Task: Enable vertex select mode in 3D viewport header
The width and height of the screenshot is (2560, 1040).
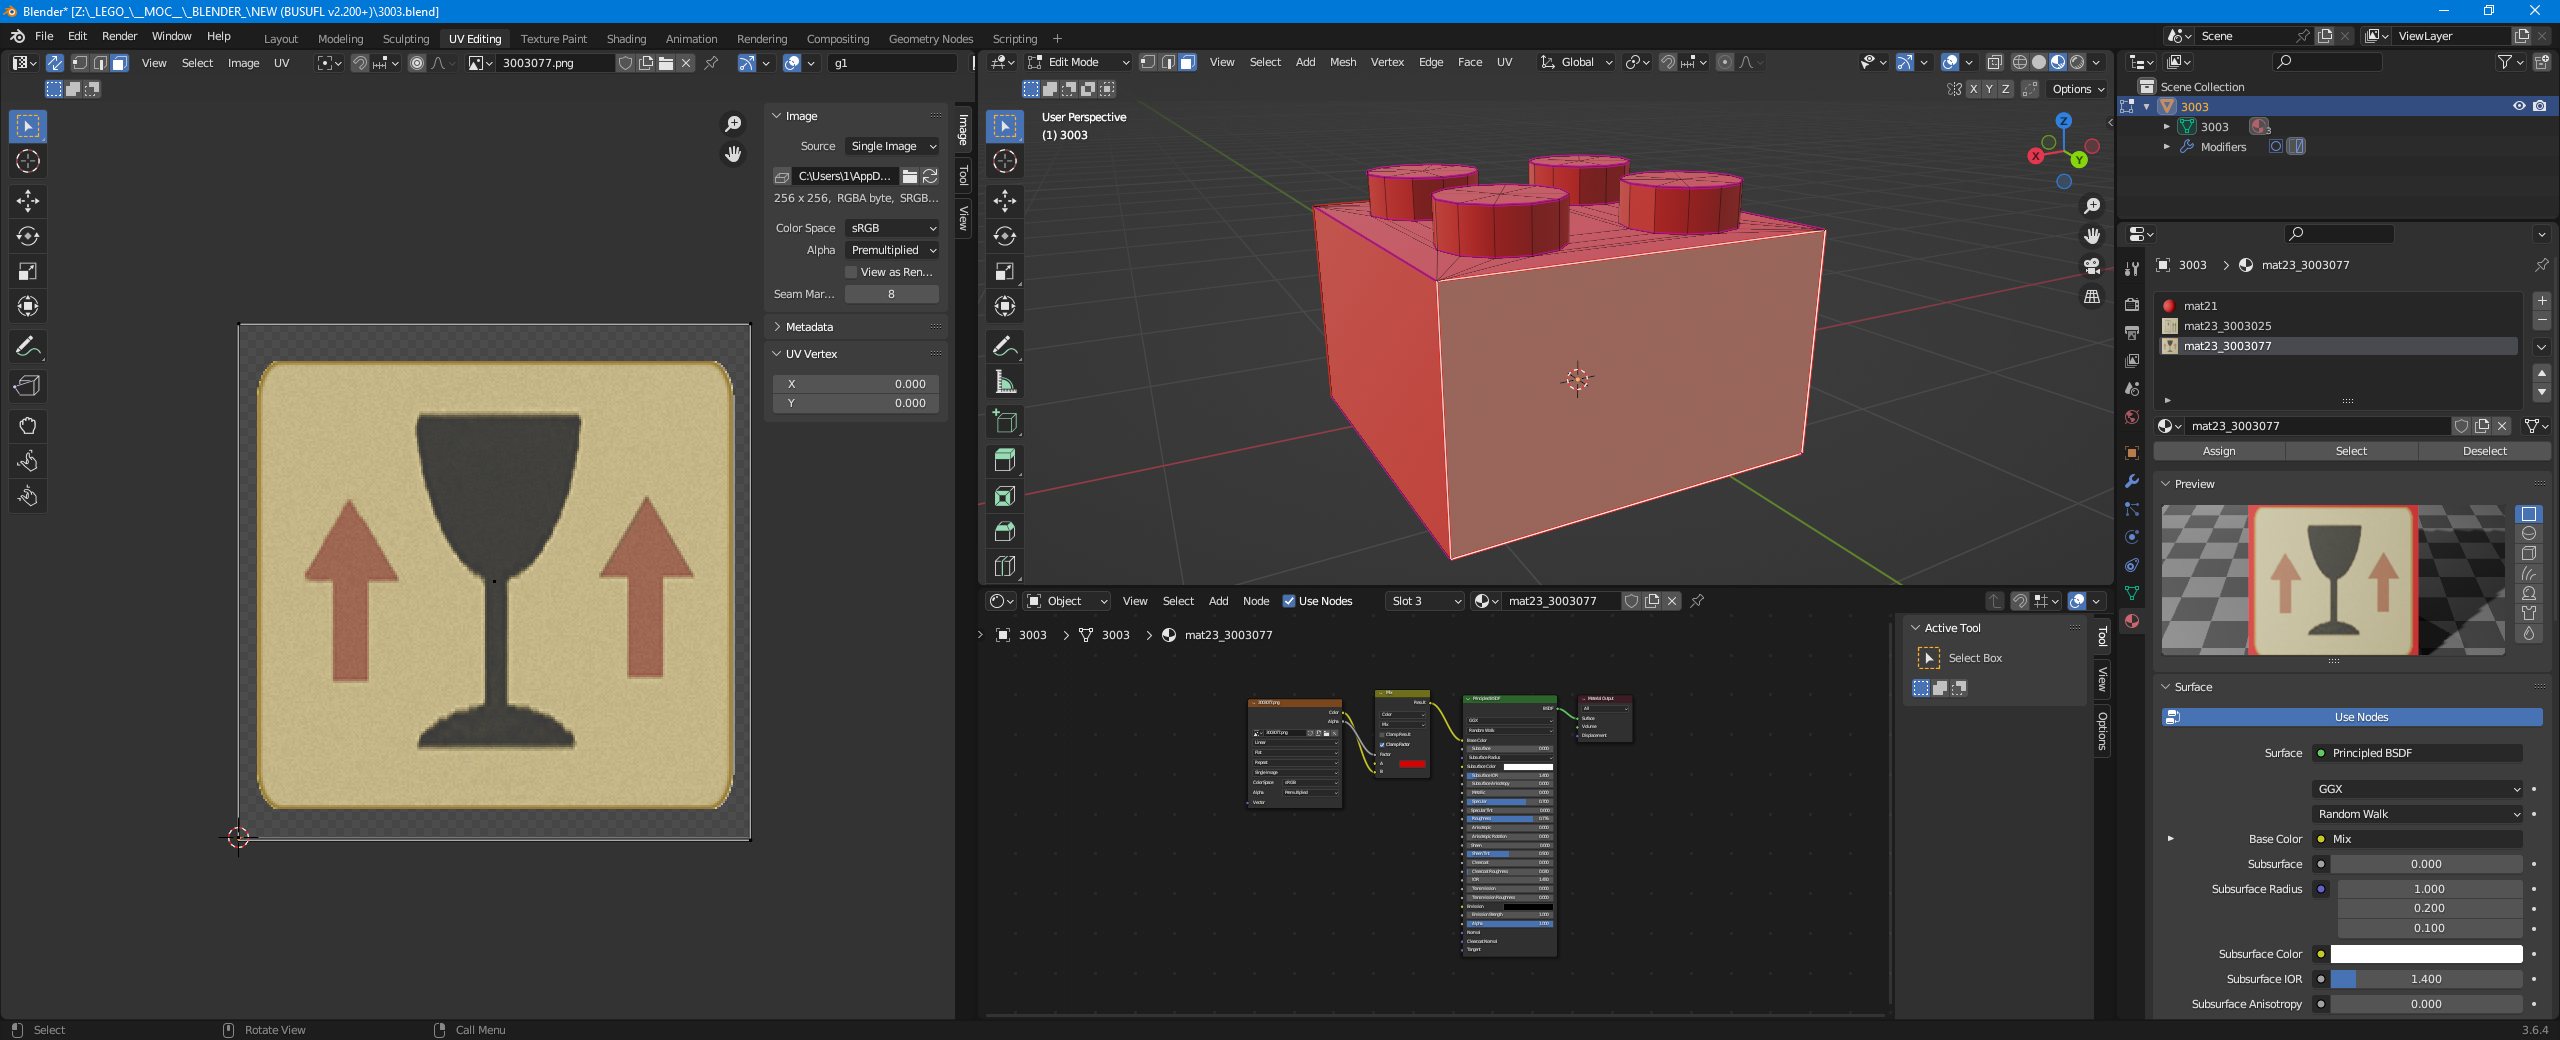Action: [x=1148, y=62]
